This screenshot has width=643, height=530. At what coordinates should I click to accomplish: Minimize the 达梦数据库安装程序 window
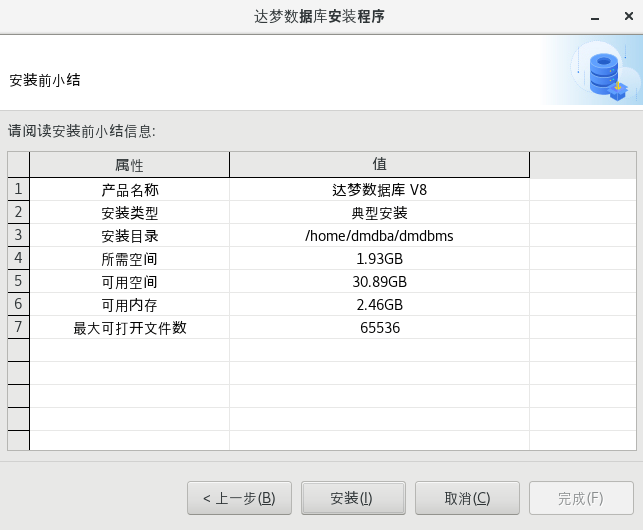[x=595, y=17]
